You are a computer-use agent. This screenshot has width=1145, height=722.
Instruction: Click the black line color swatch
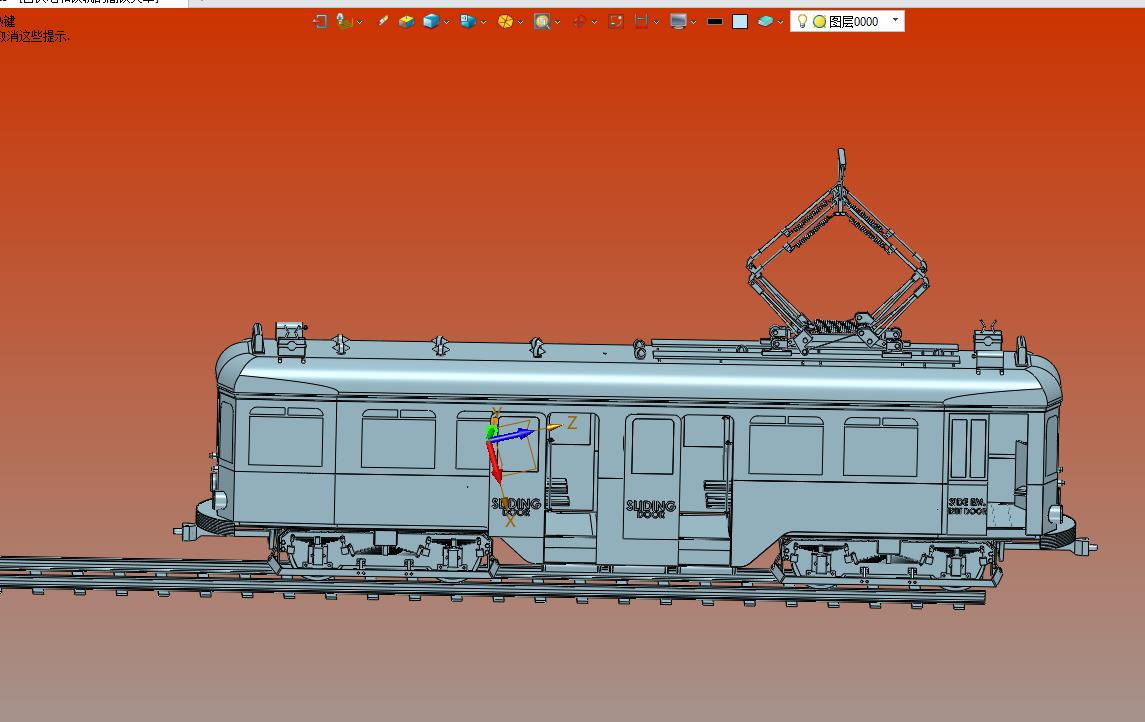pyautogui.click(x=716, y=22)
